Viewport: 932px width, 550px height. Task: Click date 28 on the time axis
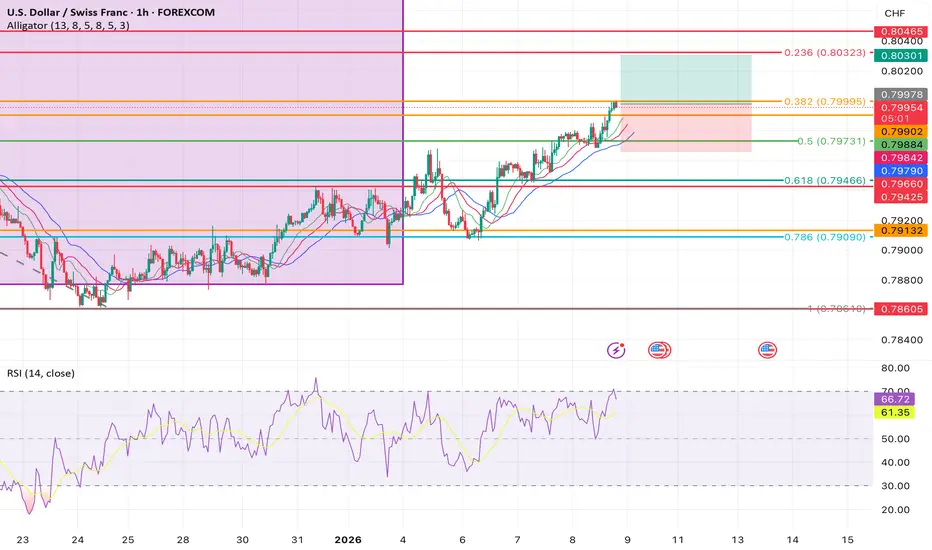pyautogui.click(x=183, y=540)
